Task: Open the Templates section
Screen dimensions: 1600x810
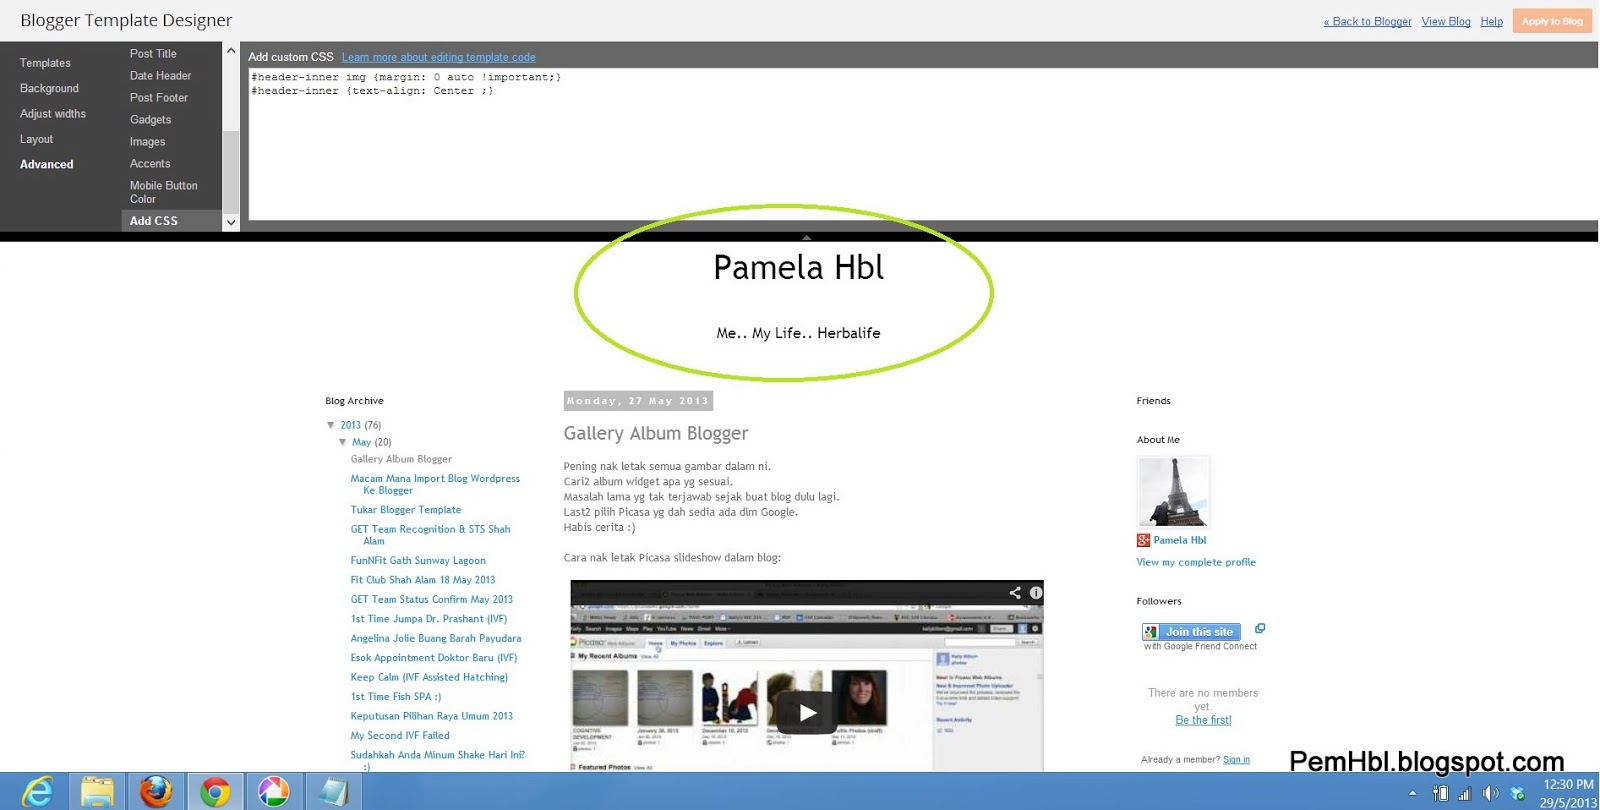Action: pyautogui.click(x=45, y=63)
